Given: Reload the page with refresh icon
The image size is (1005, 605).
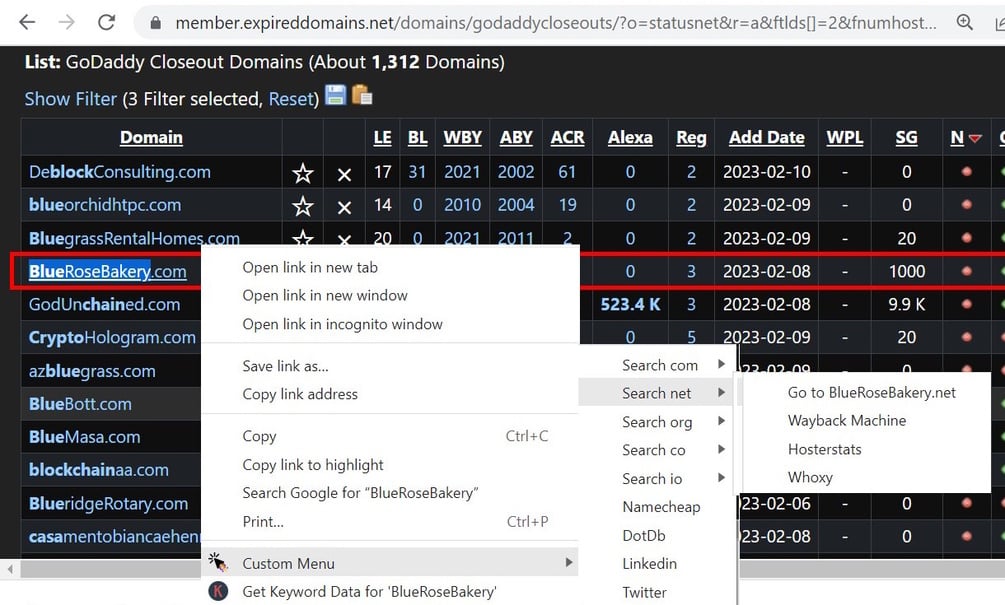Looking at the screenshot, I should click(106, 22).
